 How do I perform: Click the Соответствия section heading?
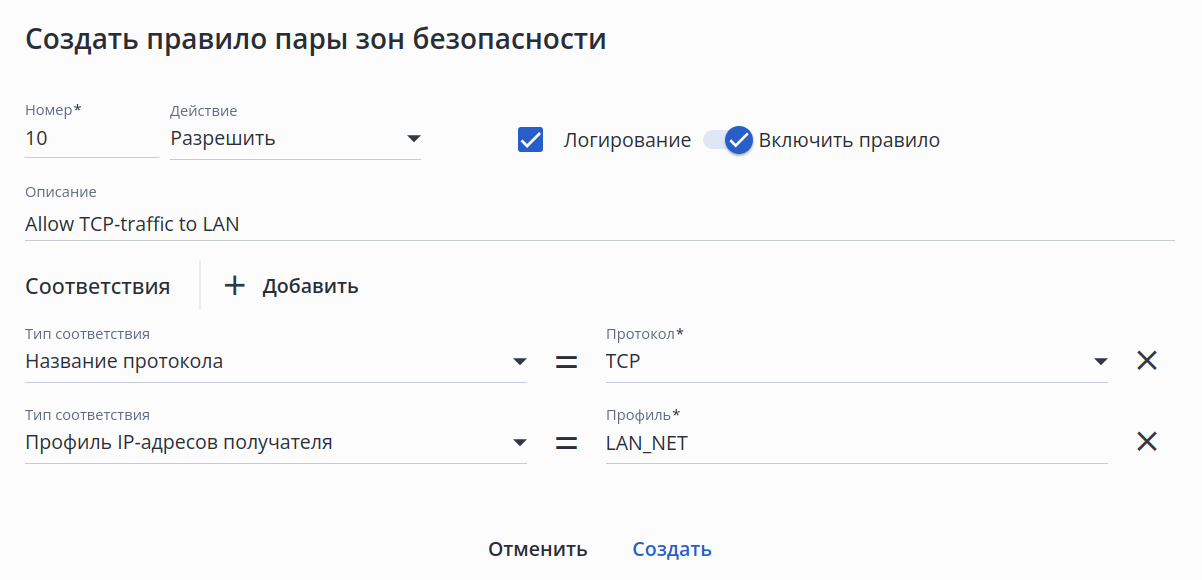click(98, 287)
